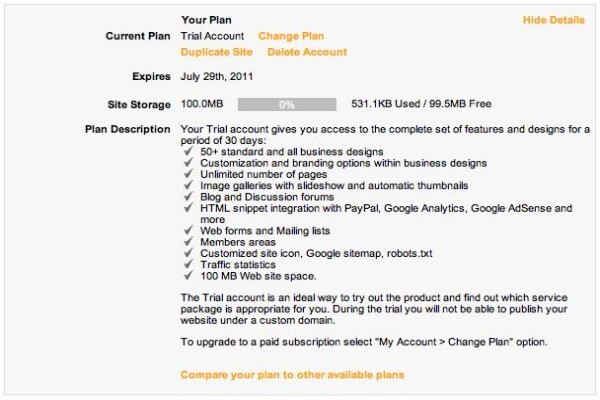The width and height of the screenshot is (600, 400).
Task: Click checkmark beside 50+ standard designs
Action: 188,151
